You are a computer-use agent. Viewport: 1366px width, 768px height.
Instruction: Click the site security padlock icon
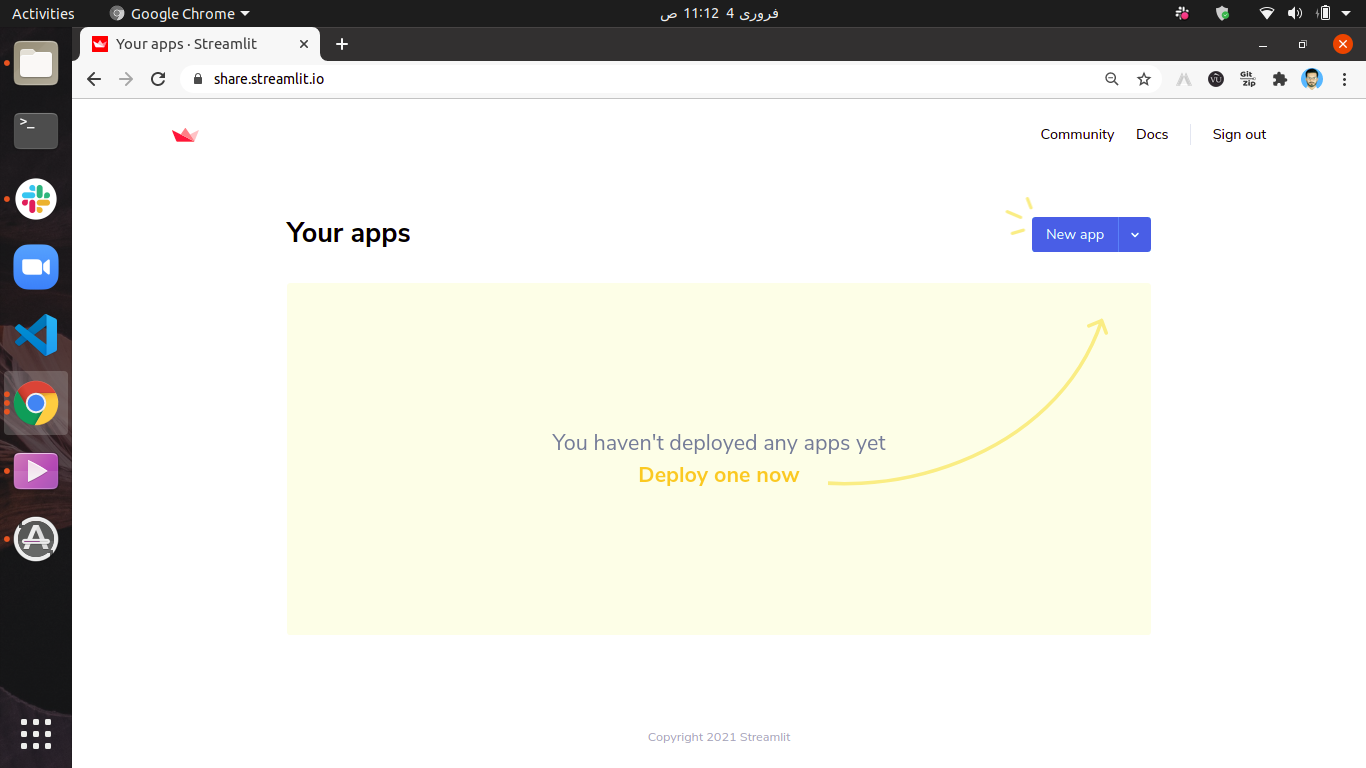pos(196,78)
